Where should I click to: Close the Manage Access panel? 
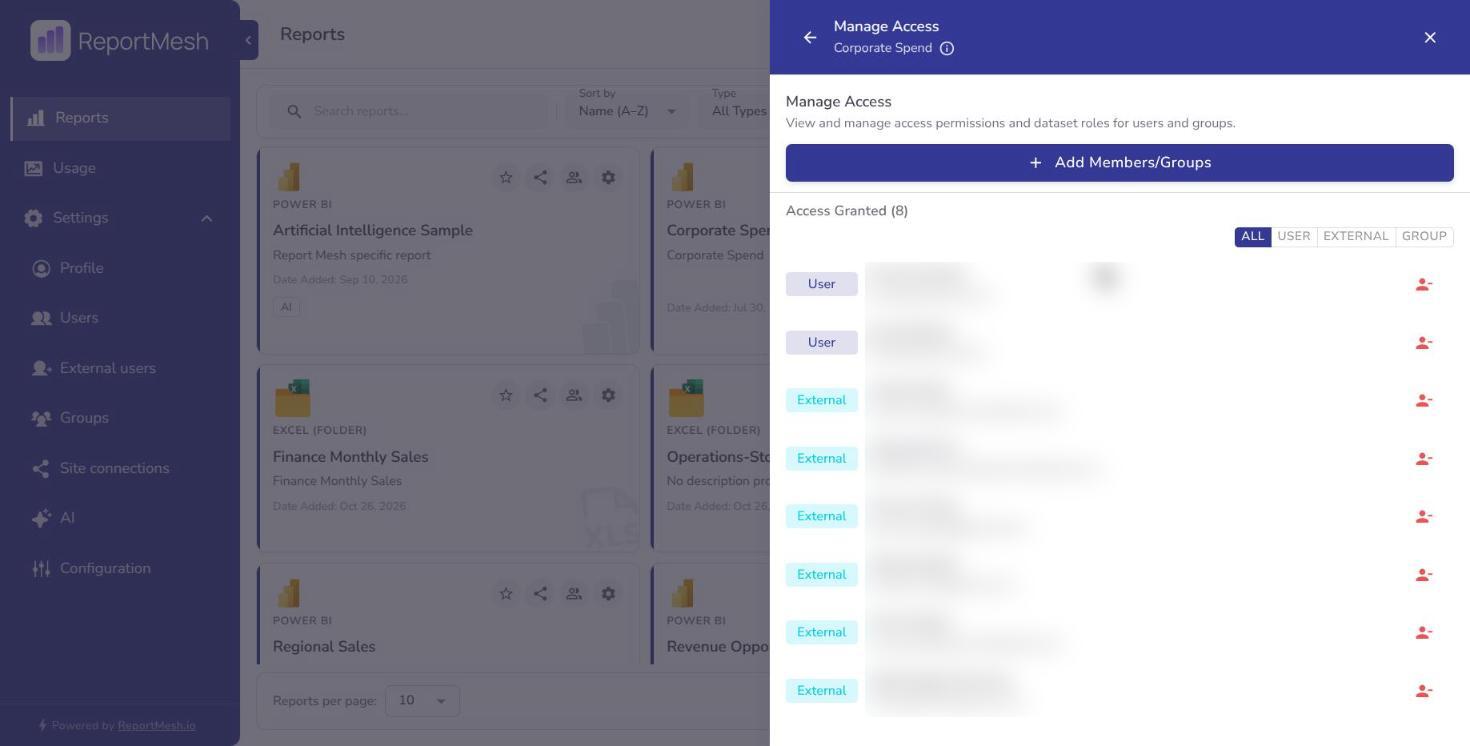click(1430, 37)
